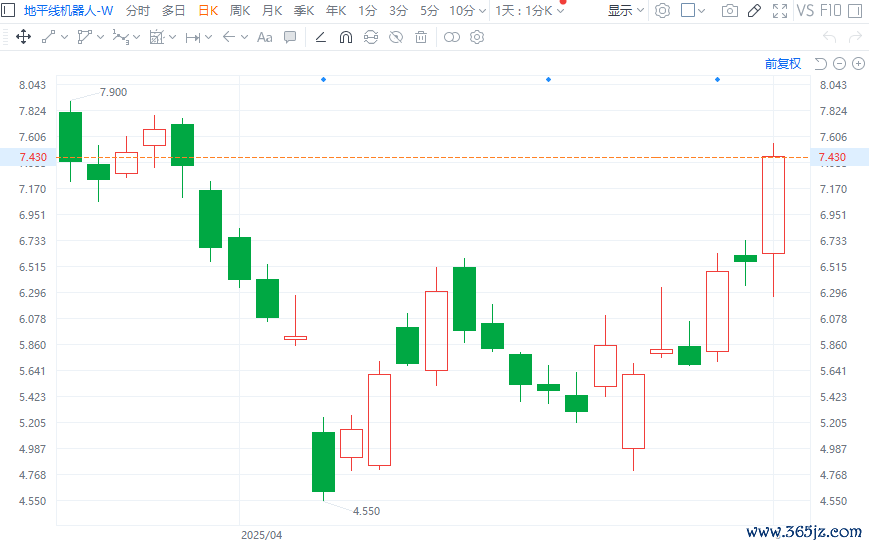Enter fullscreen chart mode
The height and width of the screenshot is (547, 869).
pyautogui.click(x=778, y=11)
